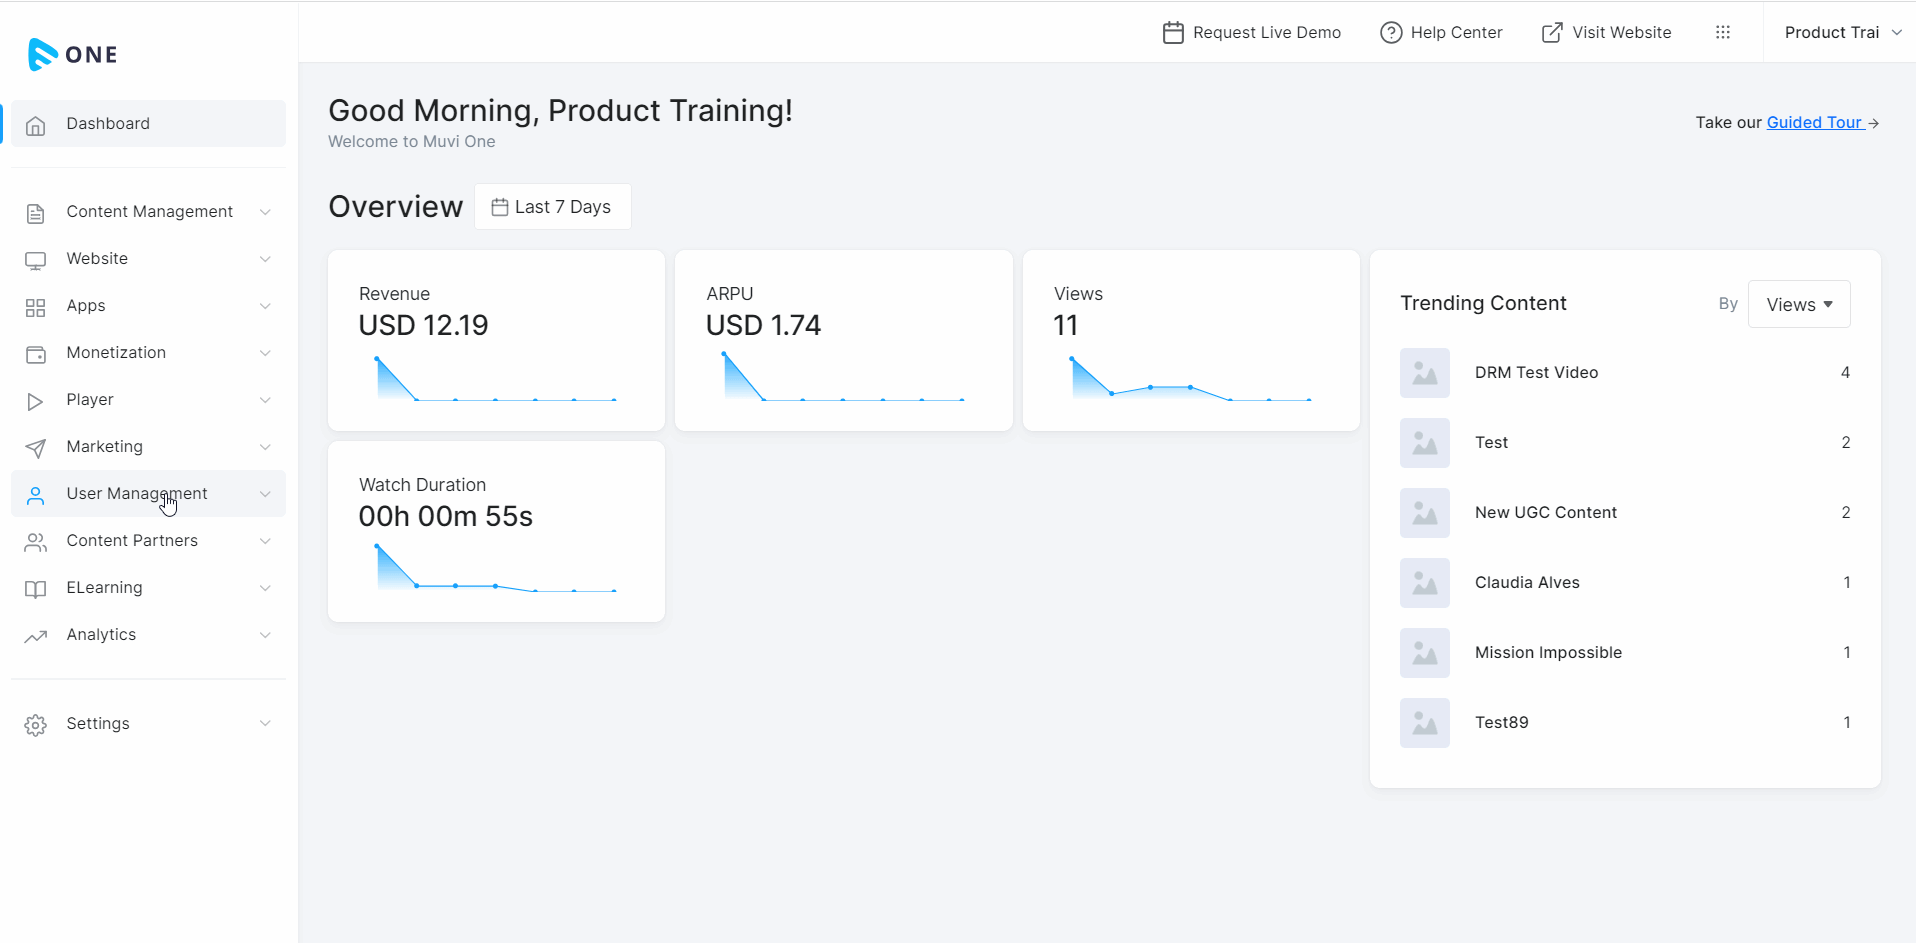1916x943 pixels.
Task: Click the calendar icon in Last 7 Days
Action: (x=500, y=207)
